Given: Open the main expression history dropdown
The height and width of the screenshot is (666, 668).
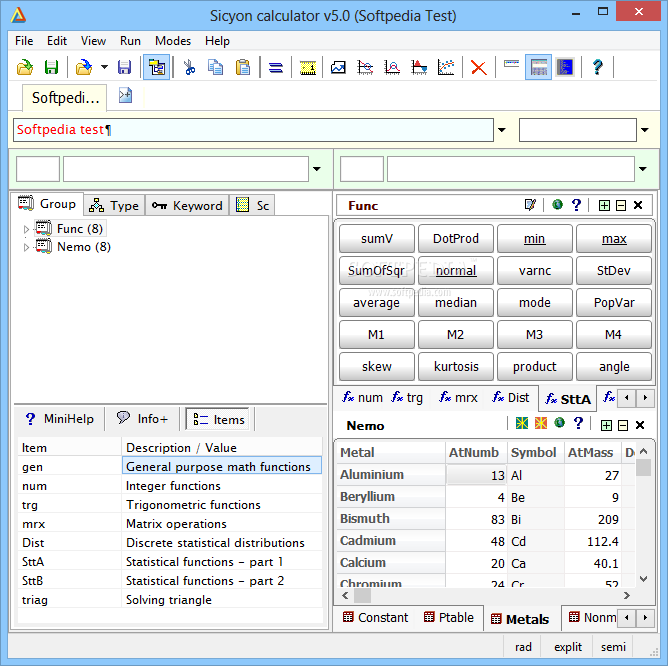Looking at the screenshot, I should click(x=502, y=130).
